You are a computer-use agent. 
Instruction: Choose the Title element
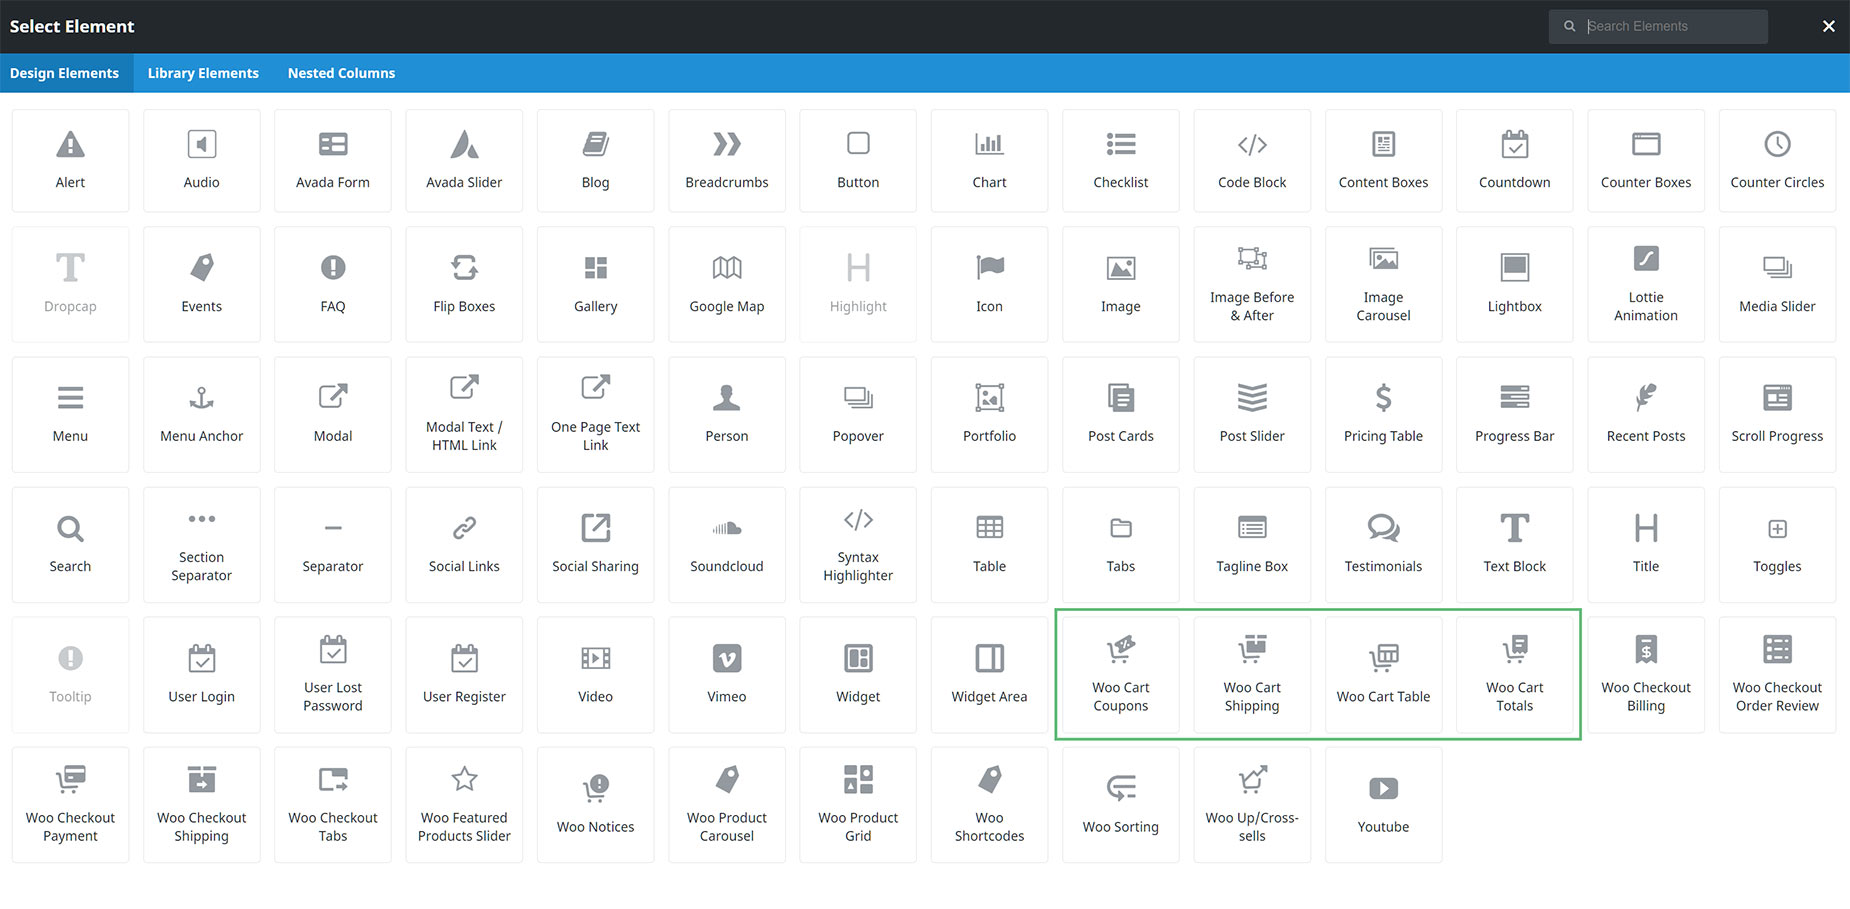pos(1646,544)
